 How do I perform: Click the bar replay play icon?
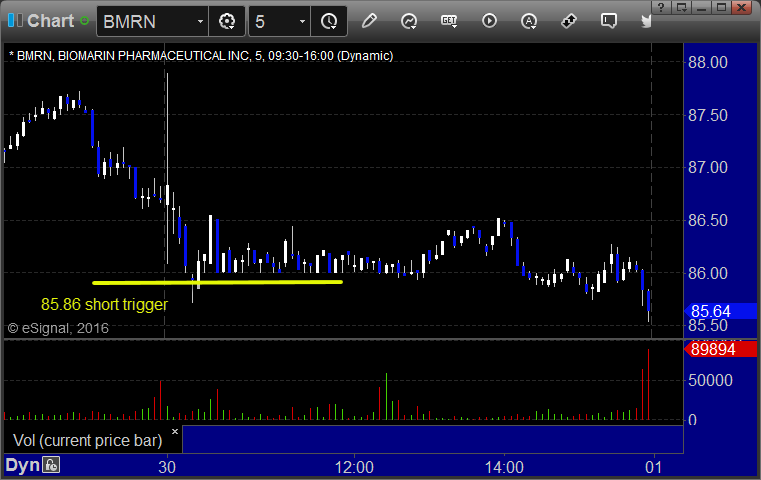click(489, 21)
